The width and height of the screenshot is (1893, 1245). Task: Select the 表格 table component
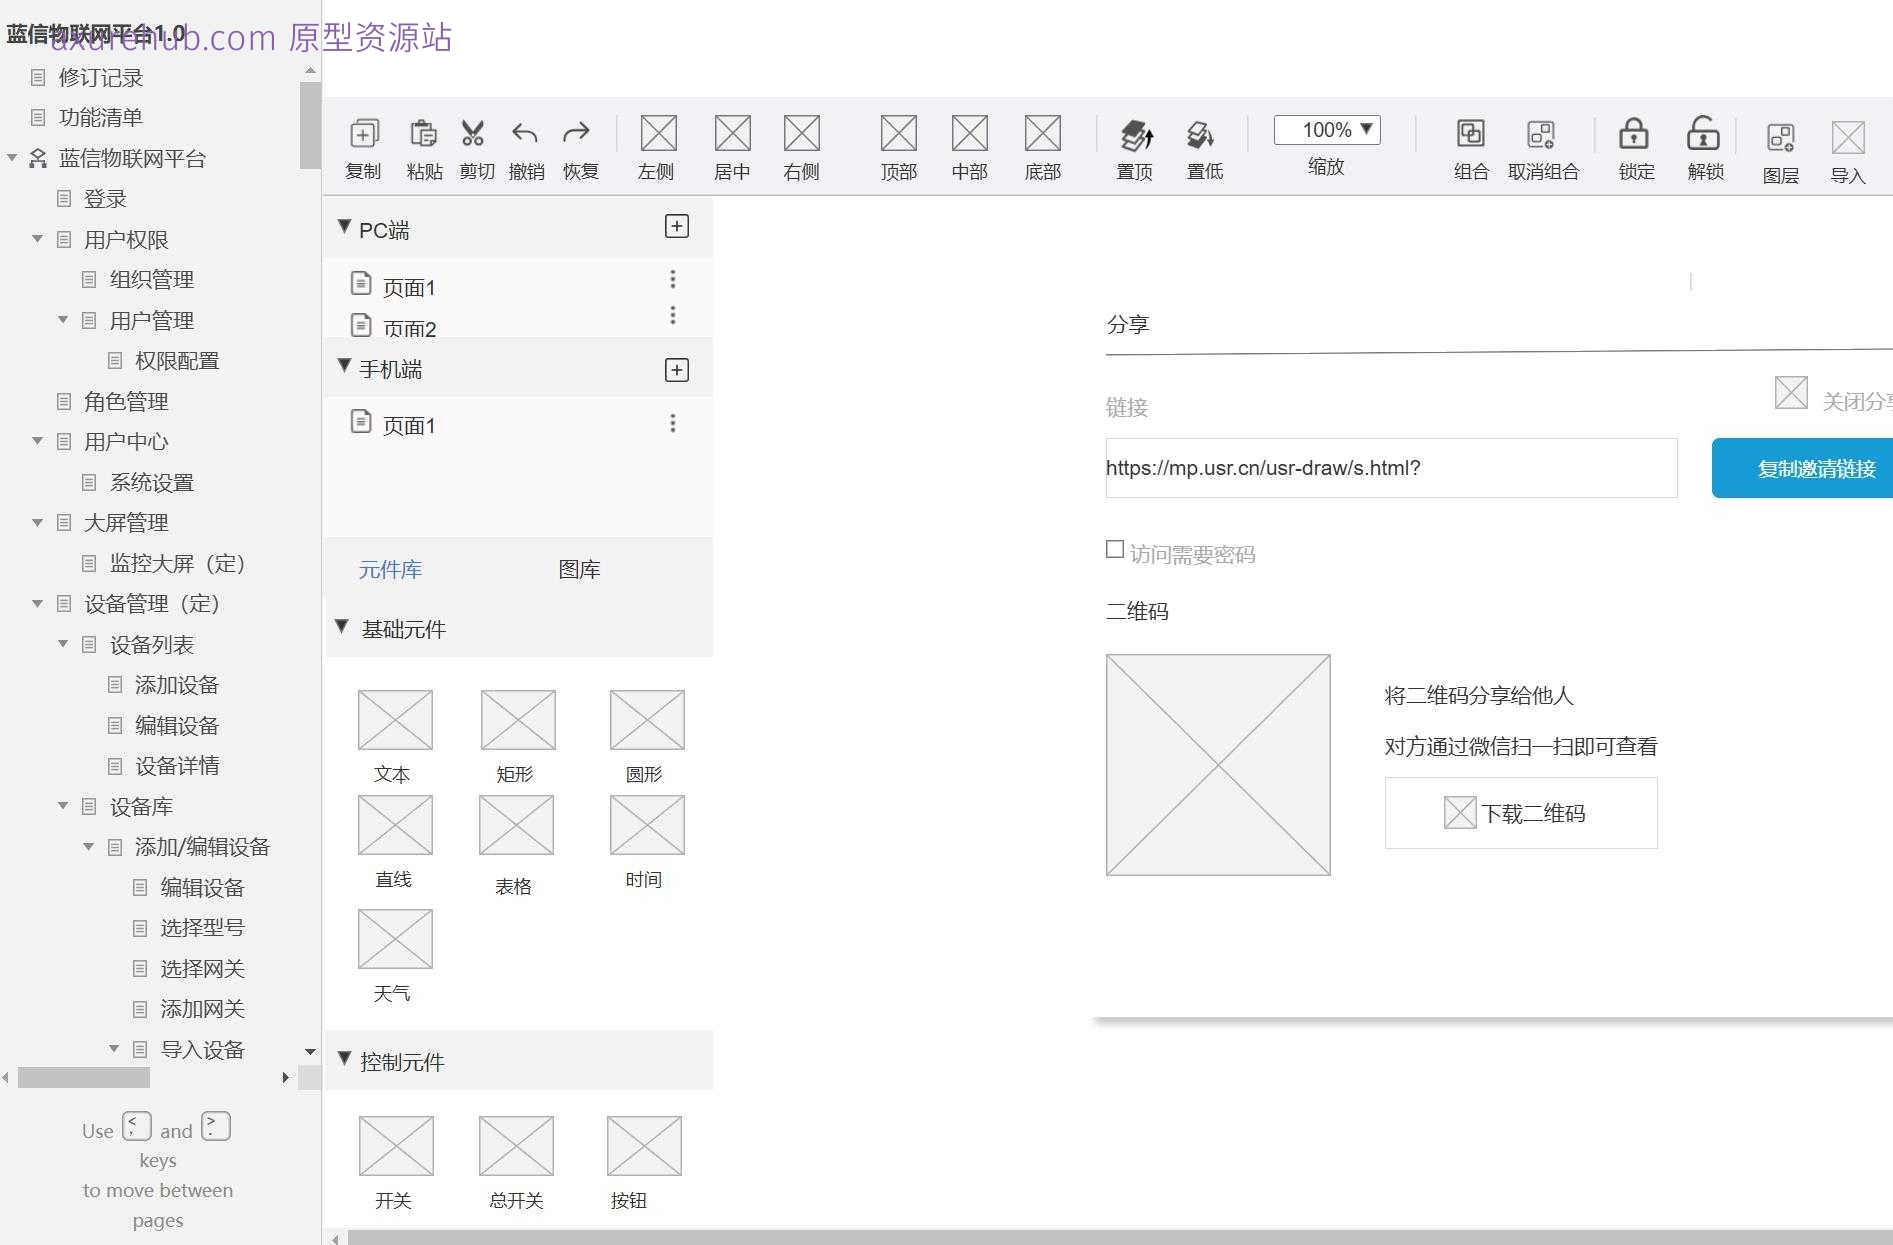516,825
